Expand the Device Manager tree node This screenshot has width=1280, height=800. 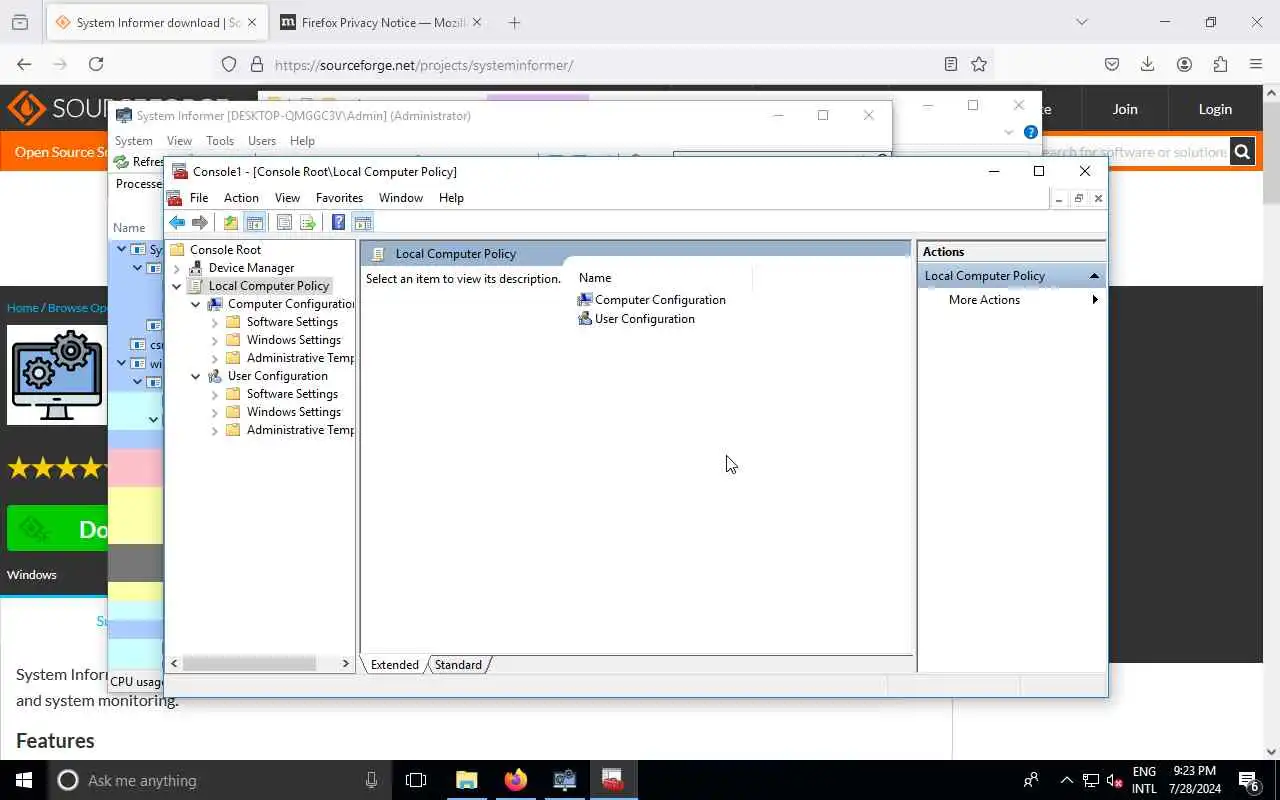coord(177,268)
